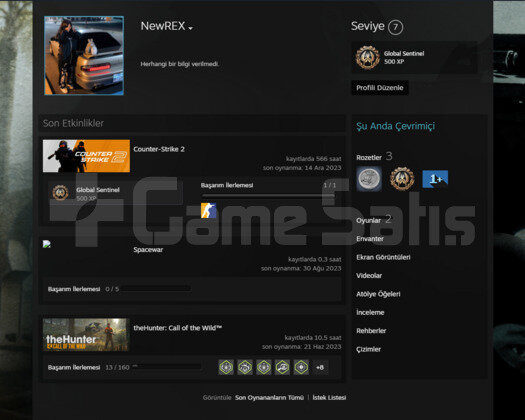Click 'Şu Anda Çevrimiçi' status text

coord(395,126)
